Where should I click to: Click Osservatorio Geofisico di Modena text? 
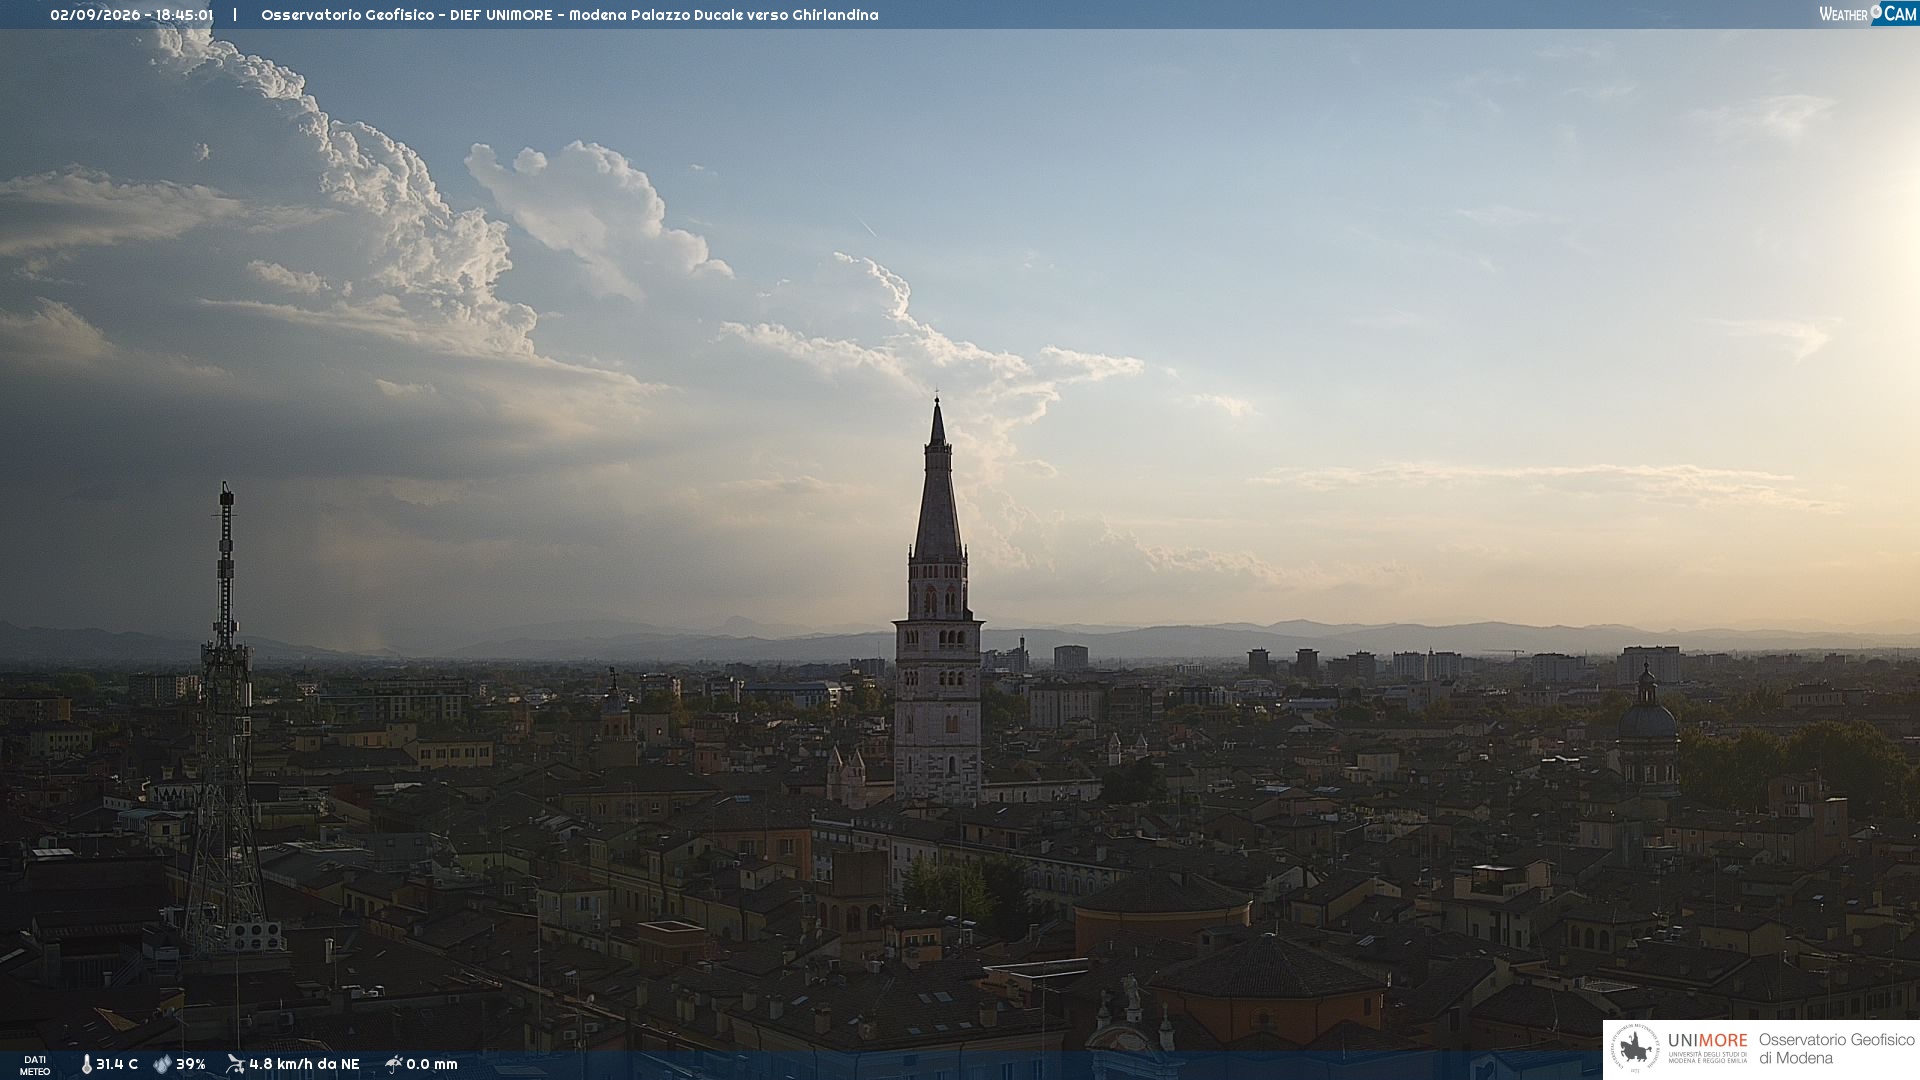point(1836,1049)
